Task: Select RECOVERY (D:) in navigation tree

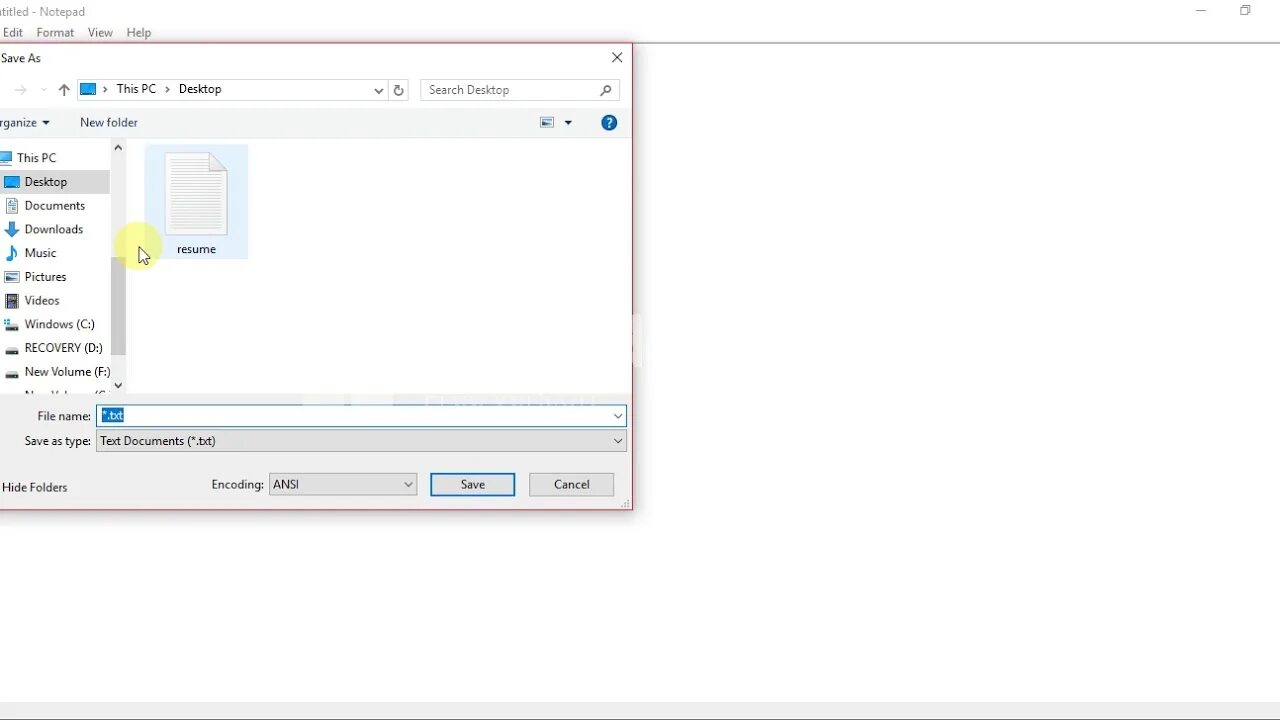Action: (x=64, y=348)
